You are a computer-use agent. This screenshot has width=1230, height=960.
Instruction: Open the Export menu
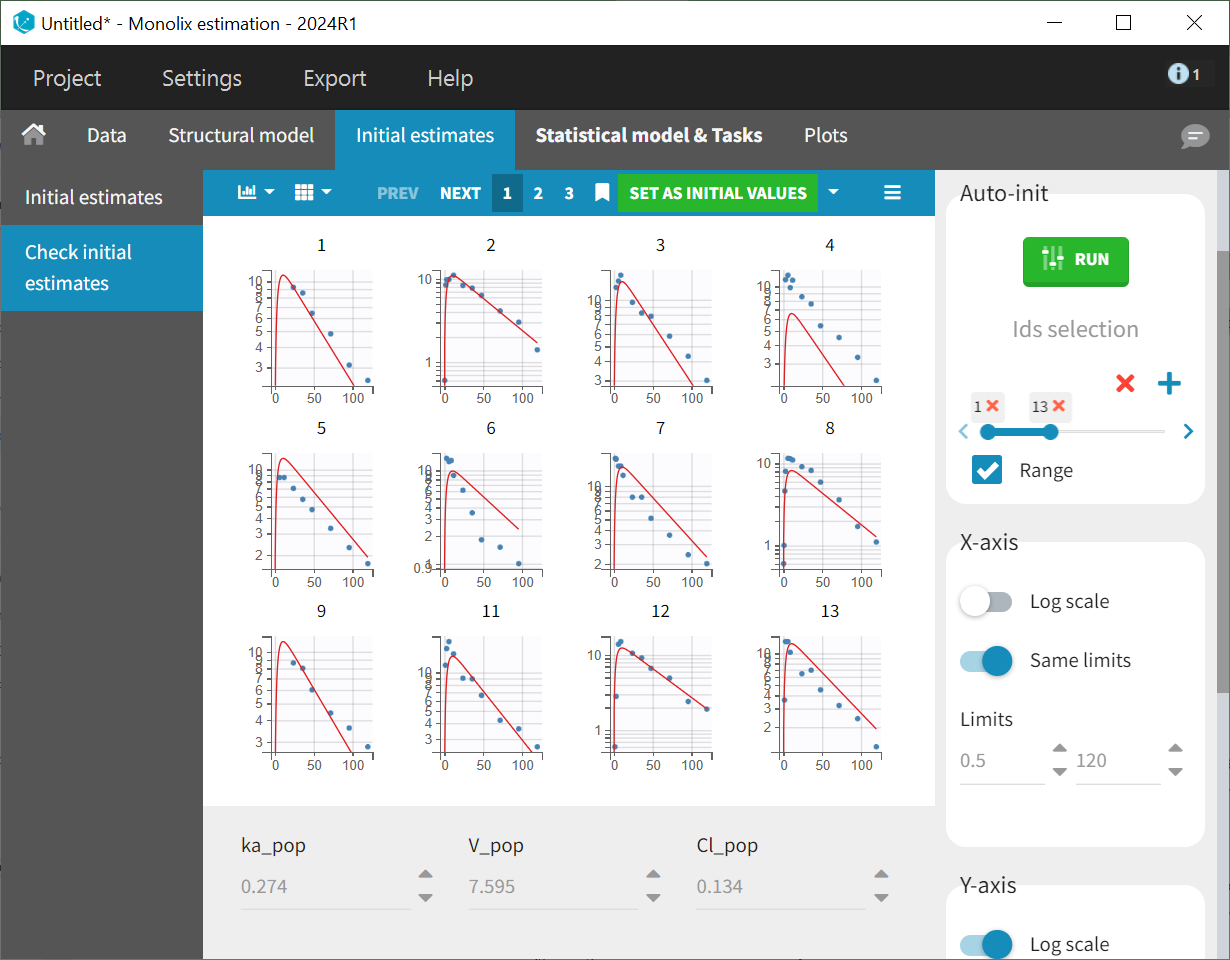coord(334,78)
